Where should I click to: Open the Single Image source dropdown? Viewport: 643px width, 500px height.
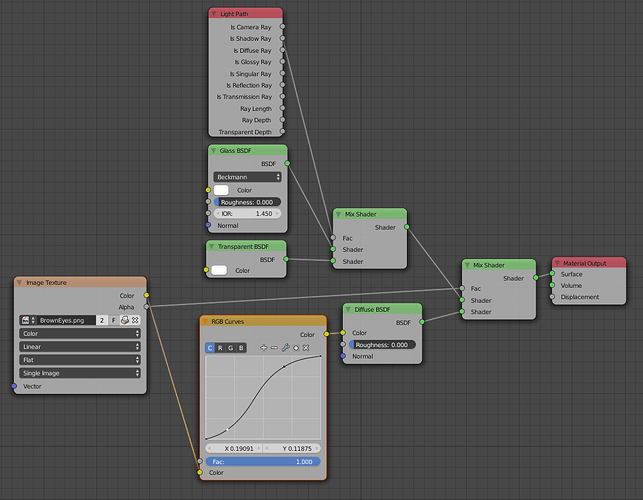(x=80, y=373)
